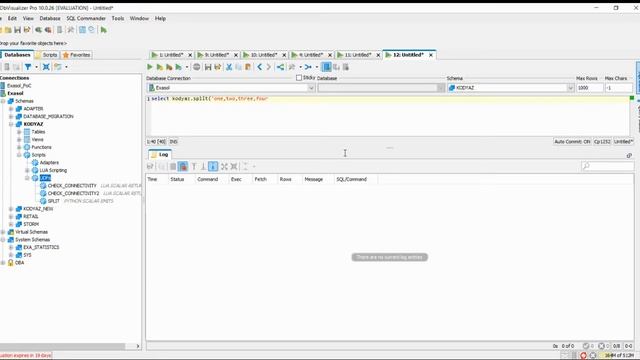The image size is (640, 360).
Task: Click the Max Chars input field
Action: pos(618,88)
